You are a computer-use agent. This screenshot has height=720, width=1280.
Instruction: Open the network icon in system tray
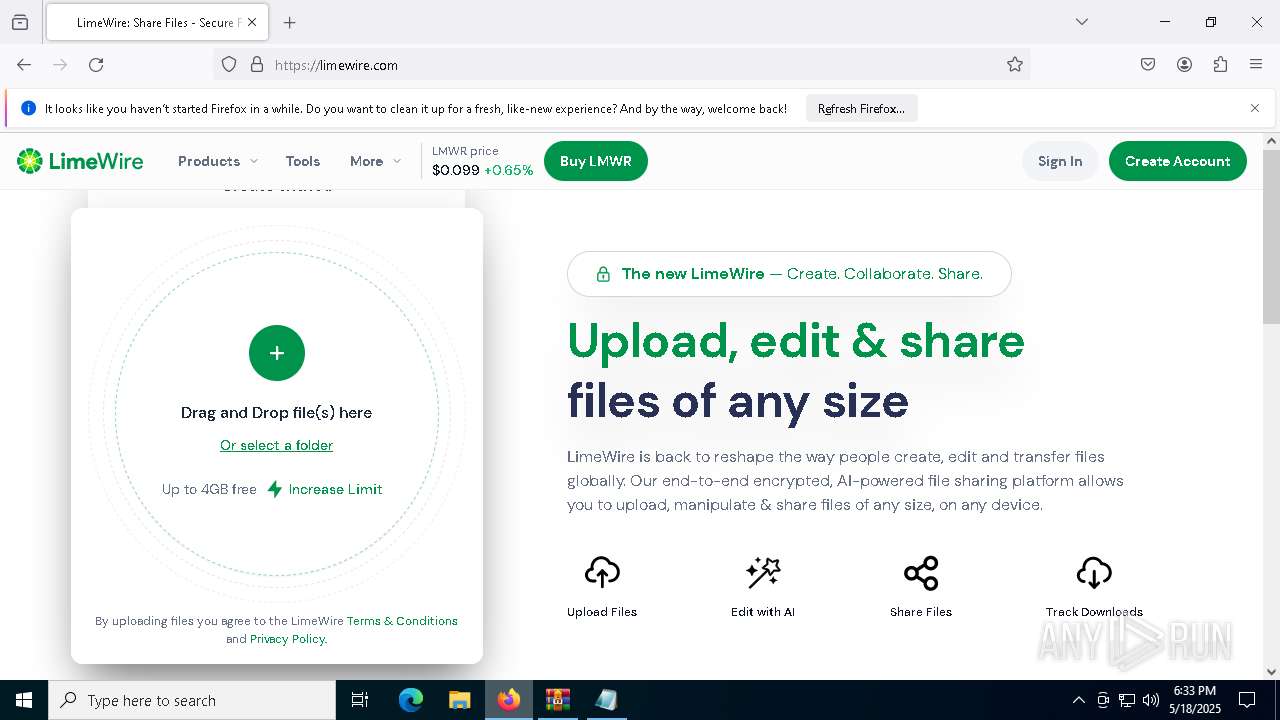click(x=1127, y=700)
